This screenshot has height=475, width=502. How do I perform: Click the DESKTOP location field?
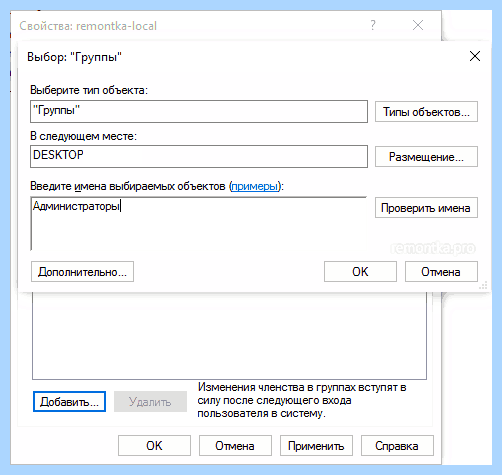pyautogui.click(x=199, y=156)
